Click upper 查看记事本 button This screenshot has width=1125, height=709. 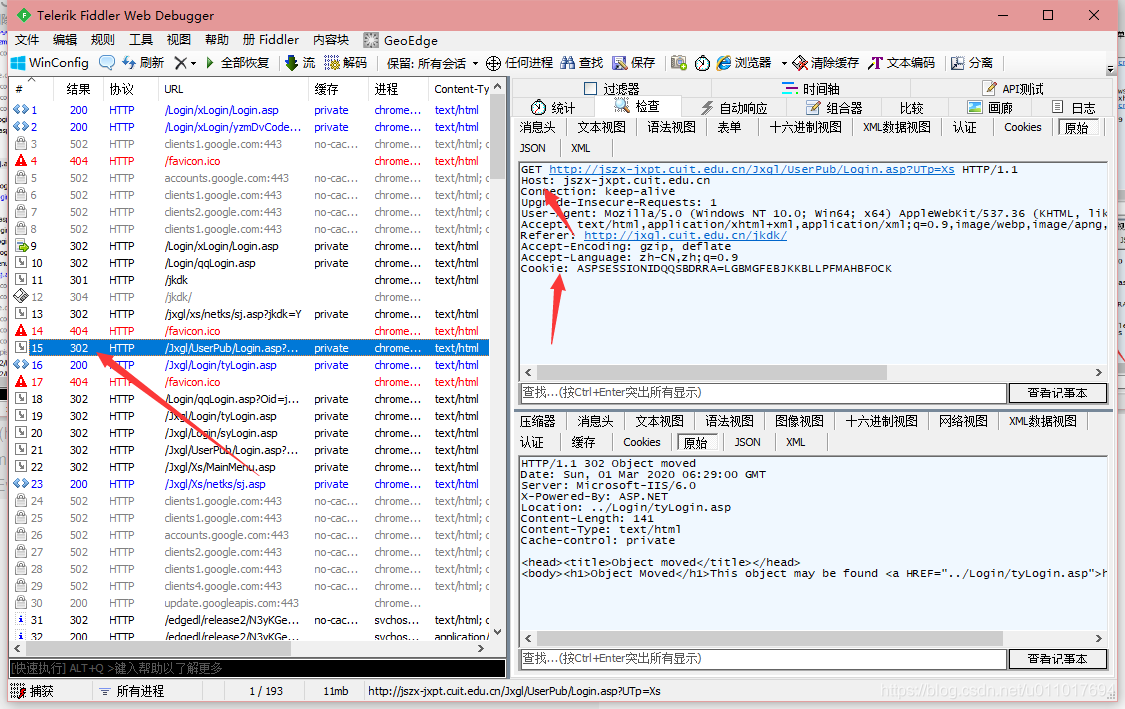click(1058, 393)
